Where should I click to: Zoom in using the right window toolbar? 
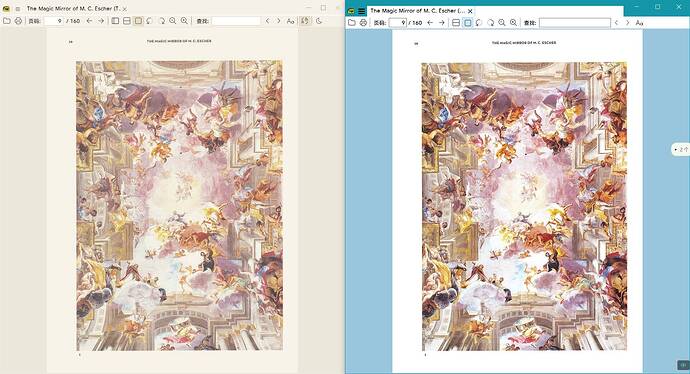pos(513,22)
